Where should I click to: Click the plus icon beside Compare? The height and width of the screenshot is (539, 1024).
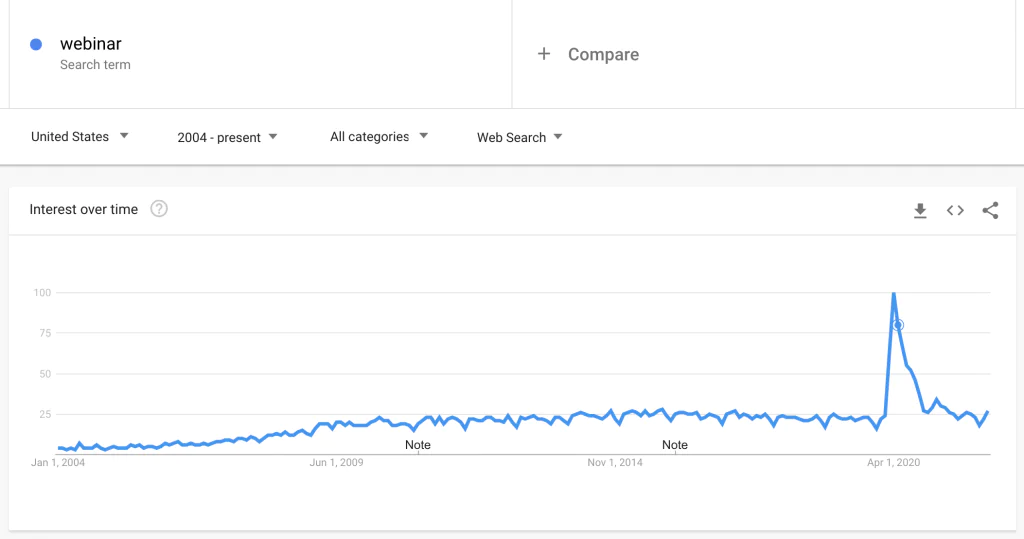(544, 54)
